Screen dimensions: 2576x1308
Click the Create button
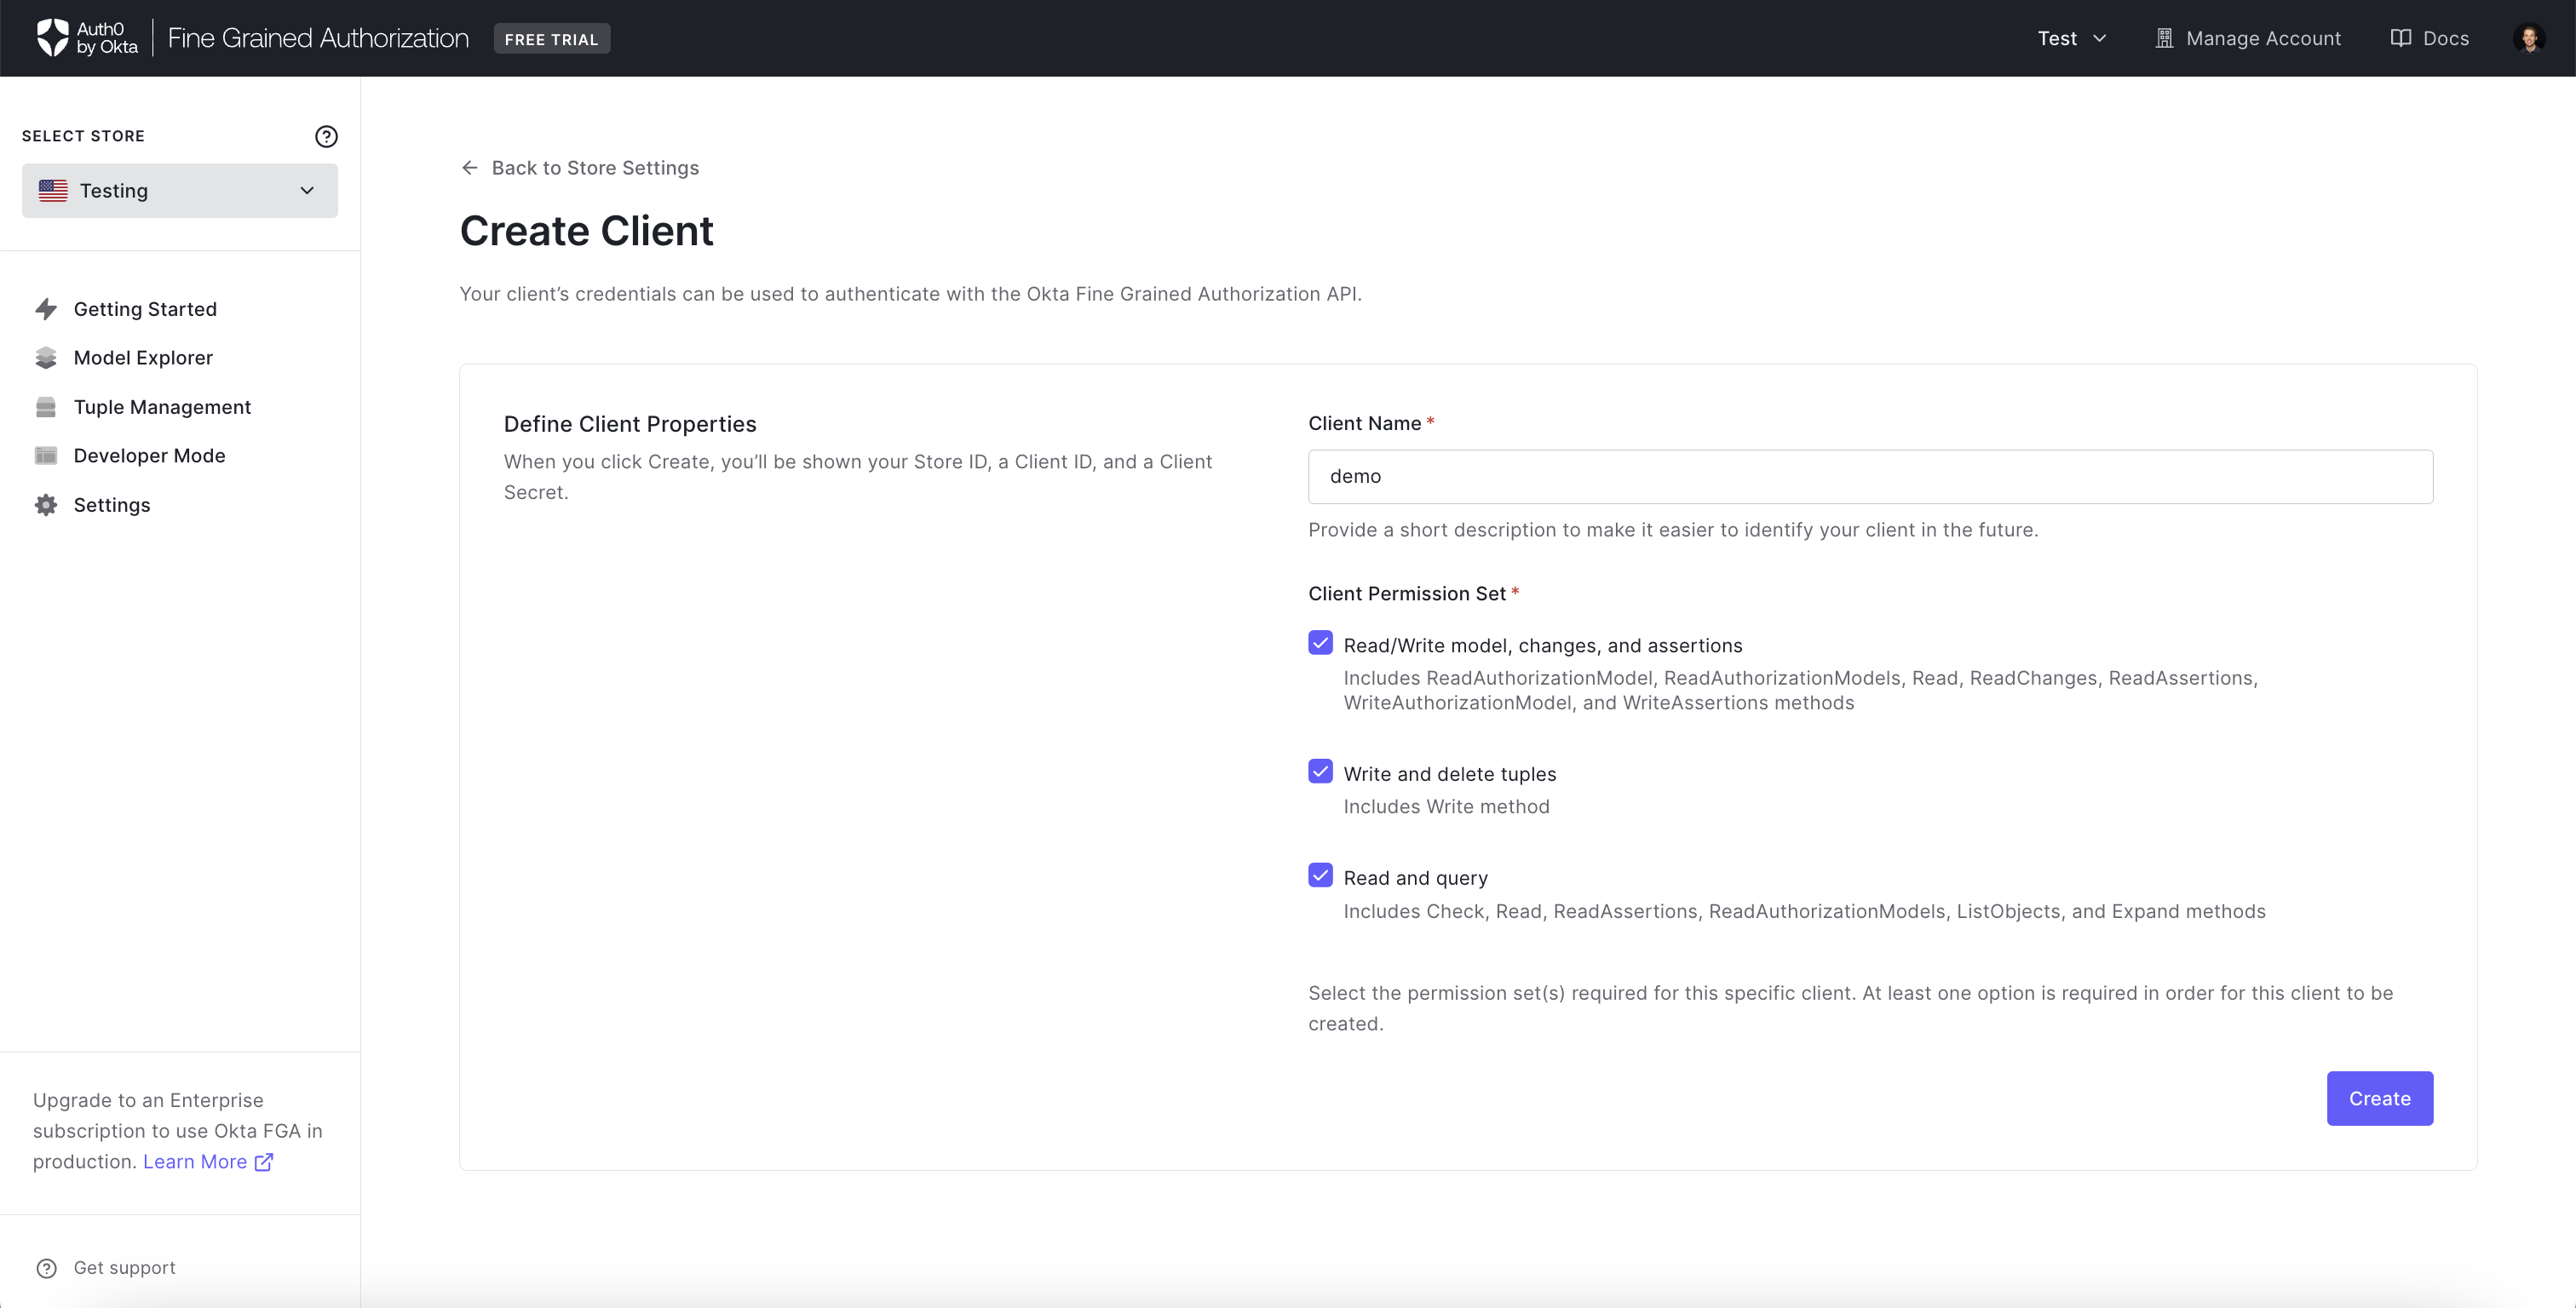[x=2379, y=1098]
